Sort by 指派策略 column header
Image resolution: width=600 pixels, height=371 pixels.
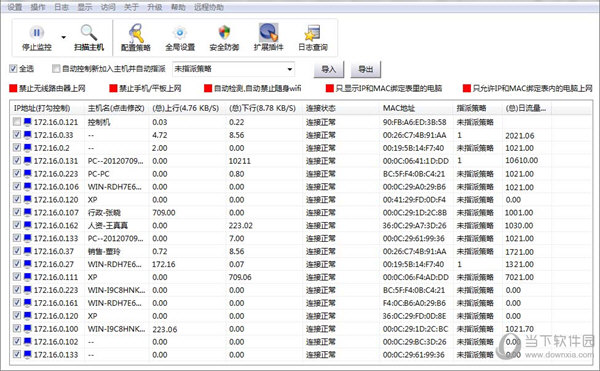(478, 108)
